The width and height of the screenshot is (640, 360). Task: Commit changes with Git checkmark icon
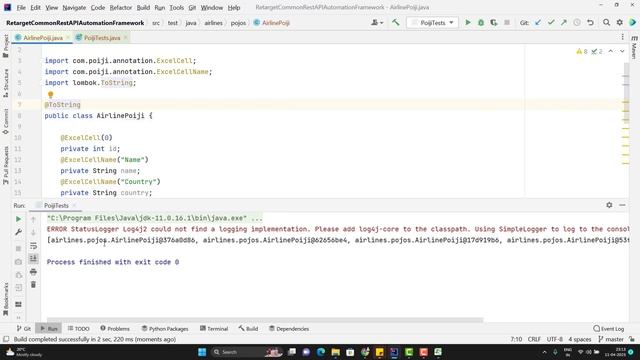click(551, 23)
